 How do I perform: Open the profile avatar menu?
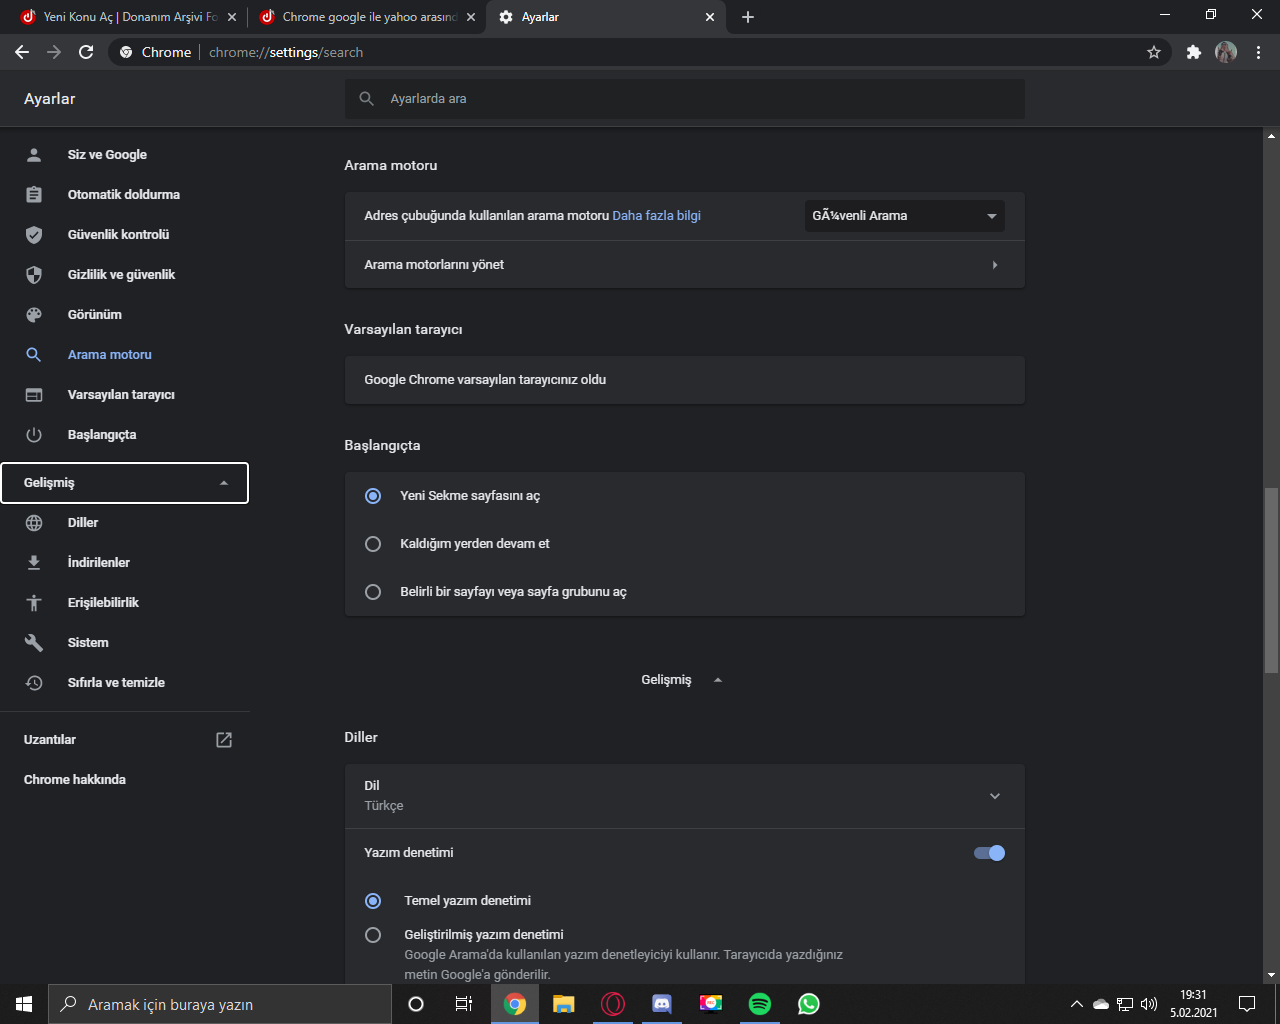click(1226, 52)
